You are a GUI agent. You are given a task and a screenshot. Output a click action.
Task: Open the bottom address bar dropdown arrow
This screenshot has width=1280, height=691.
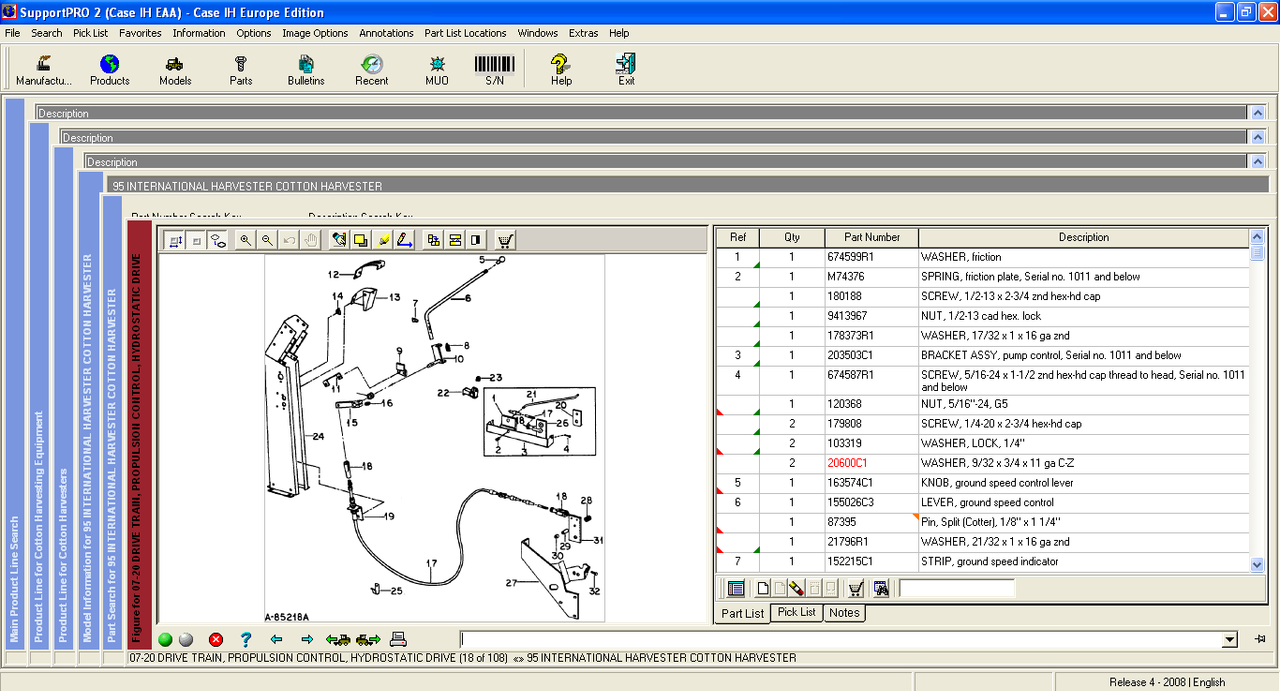1229,639
